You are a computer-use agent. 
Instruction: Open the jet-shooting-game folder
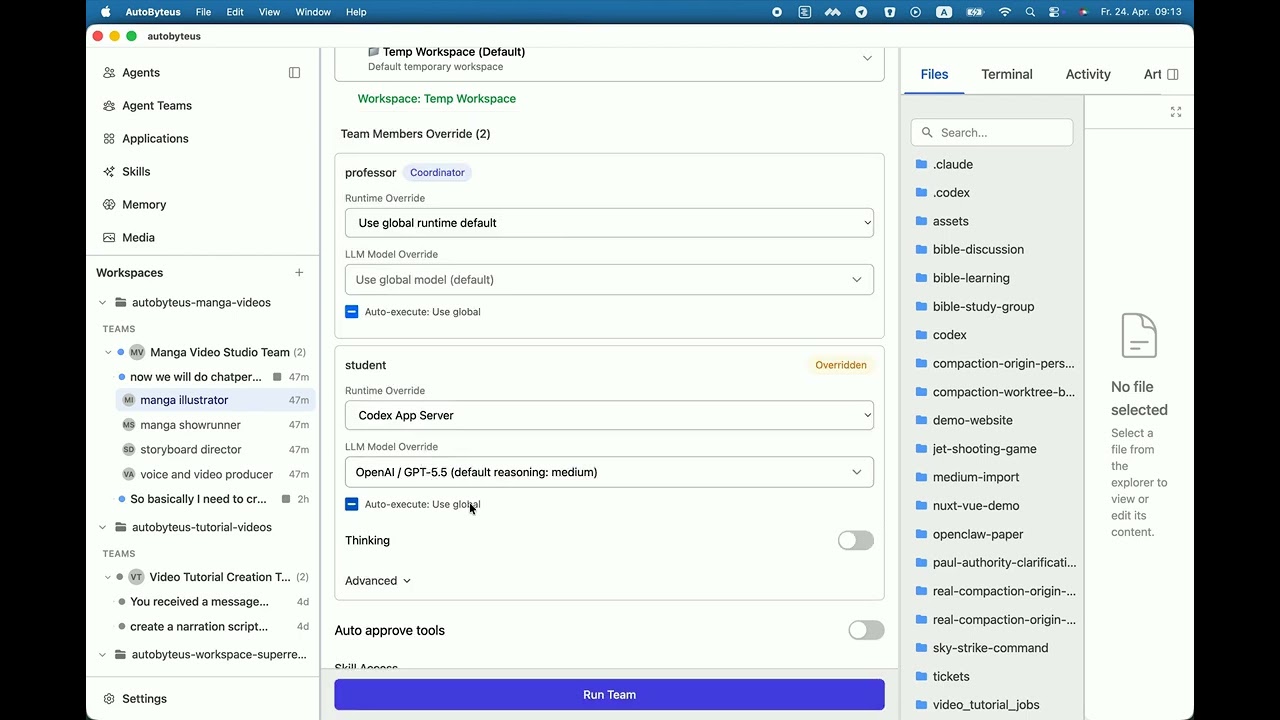coord(984,450)
